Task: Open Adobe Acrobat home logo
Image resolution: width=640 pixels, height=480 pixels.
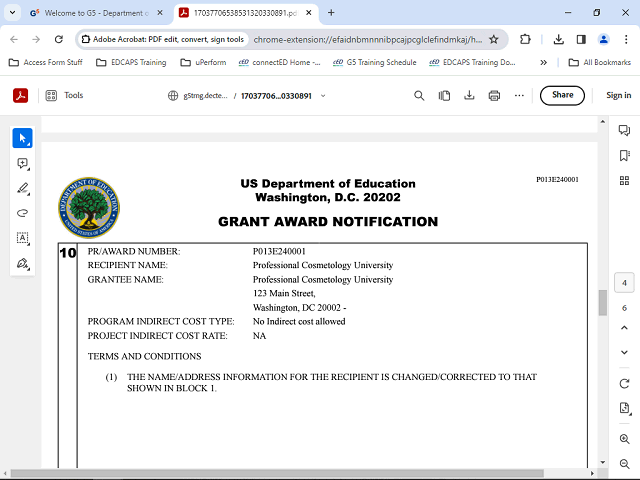Action: 20,96
